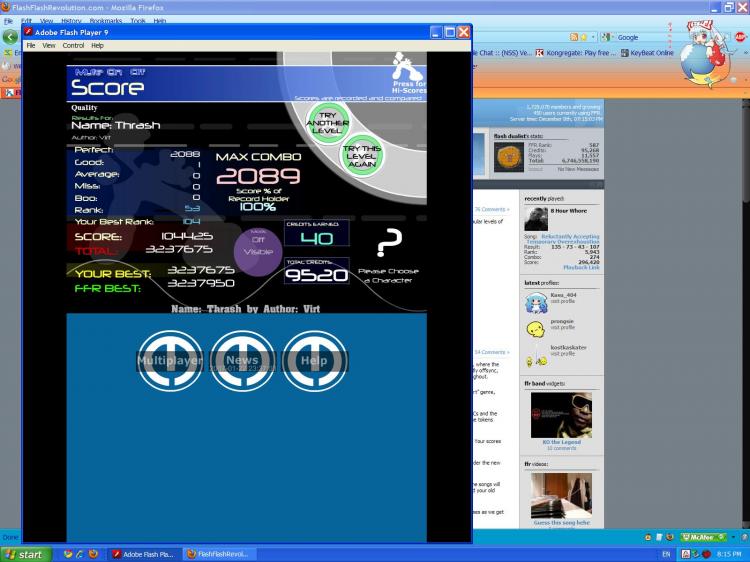Click 8 Hour Whore recently played avatar
Viewport: 750px width, 562px height.
click(x=536, y=219)
